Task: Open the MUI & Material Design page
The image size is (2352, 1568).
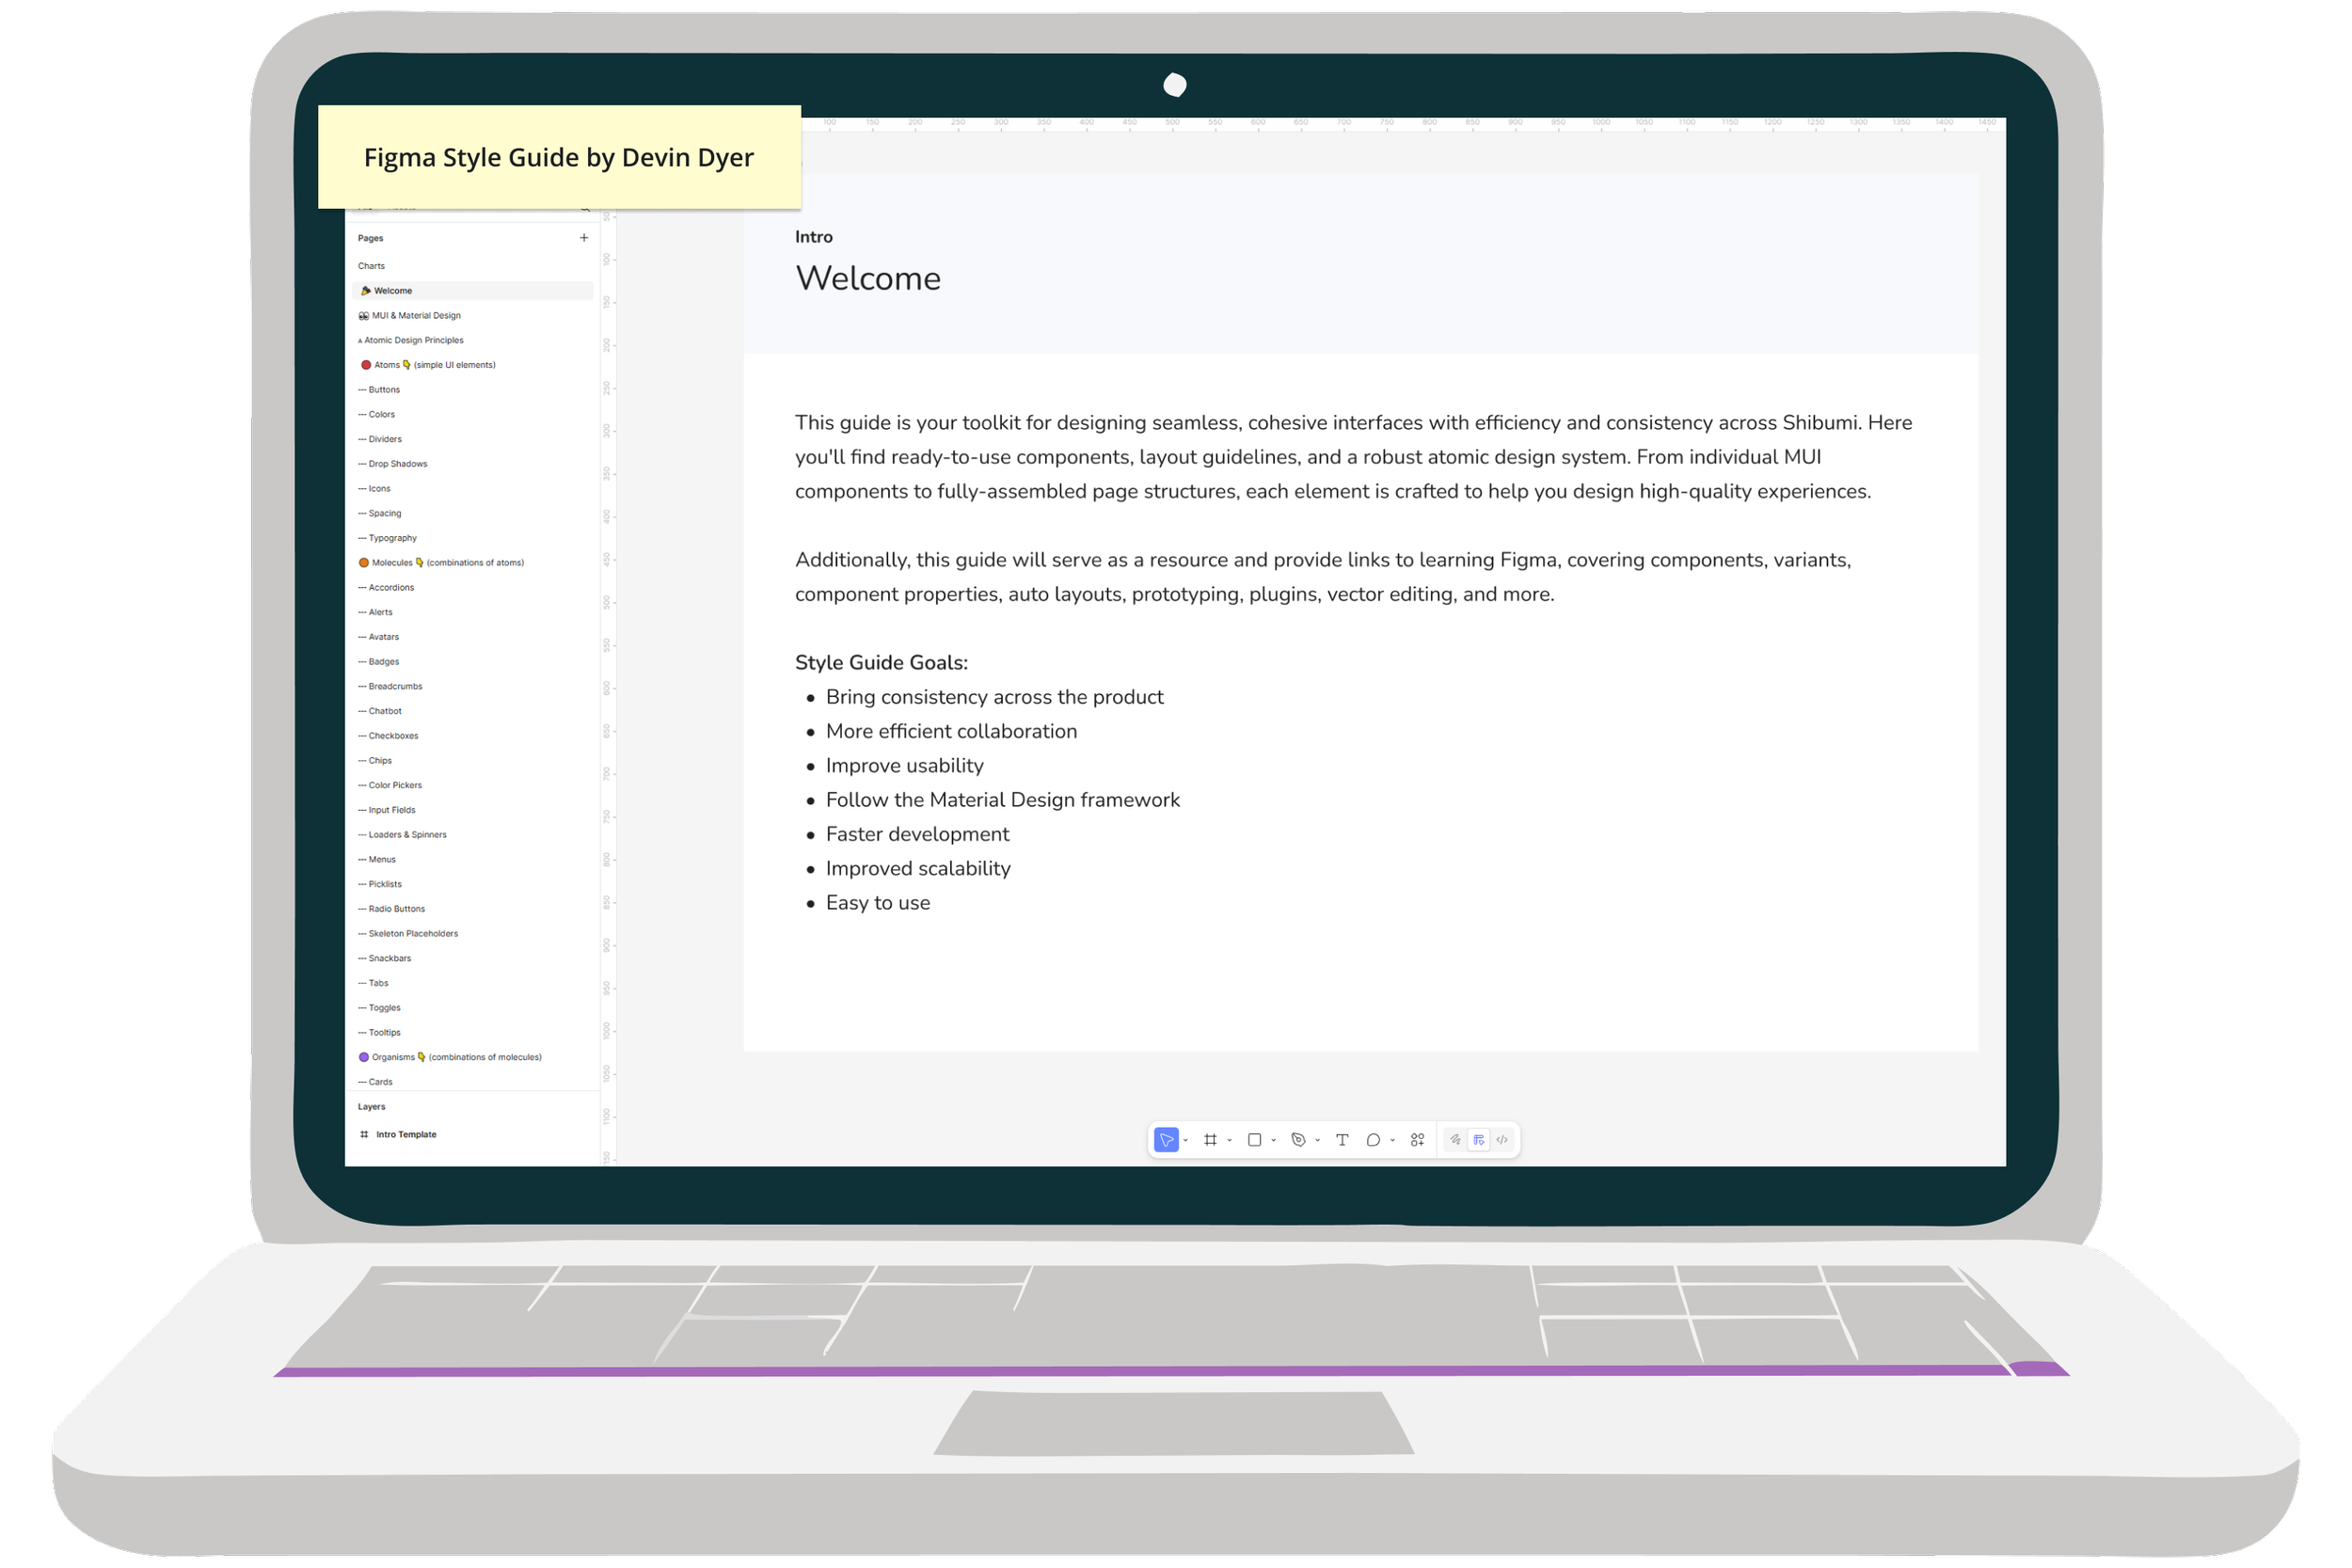Action: [416, 315]
